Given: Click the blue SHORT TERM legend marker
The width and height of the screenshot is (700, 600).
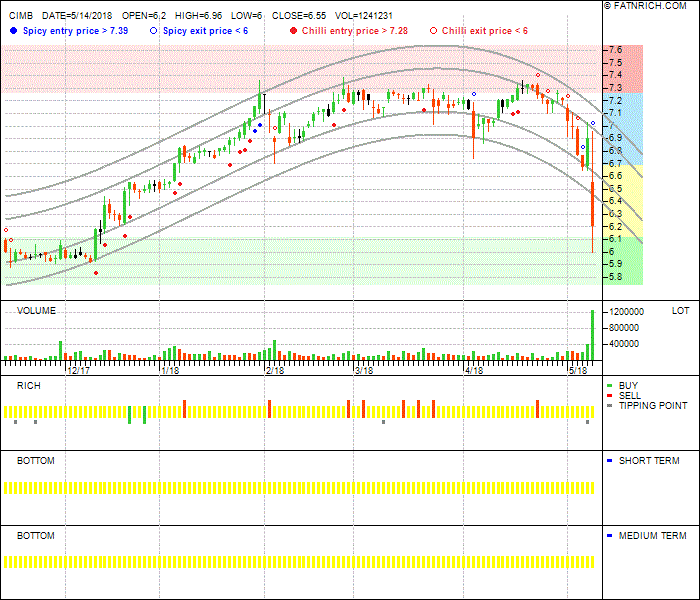Looking at the screenshot, I should pyautogui.click(x=609, y=461).
